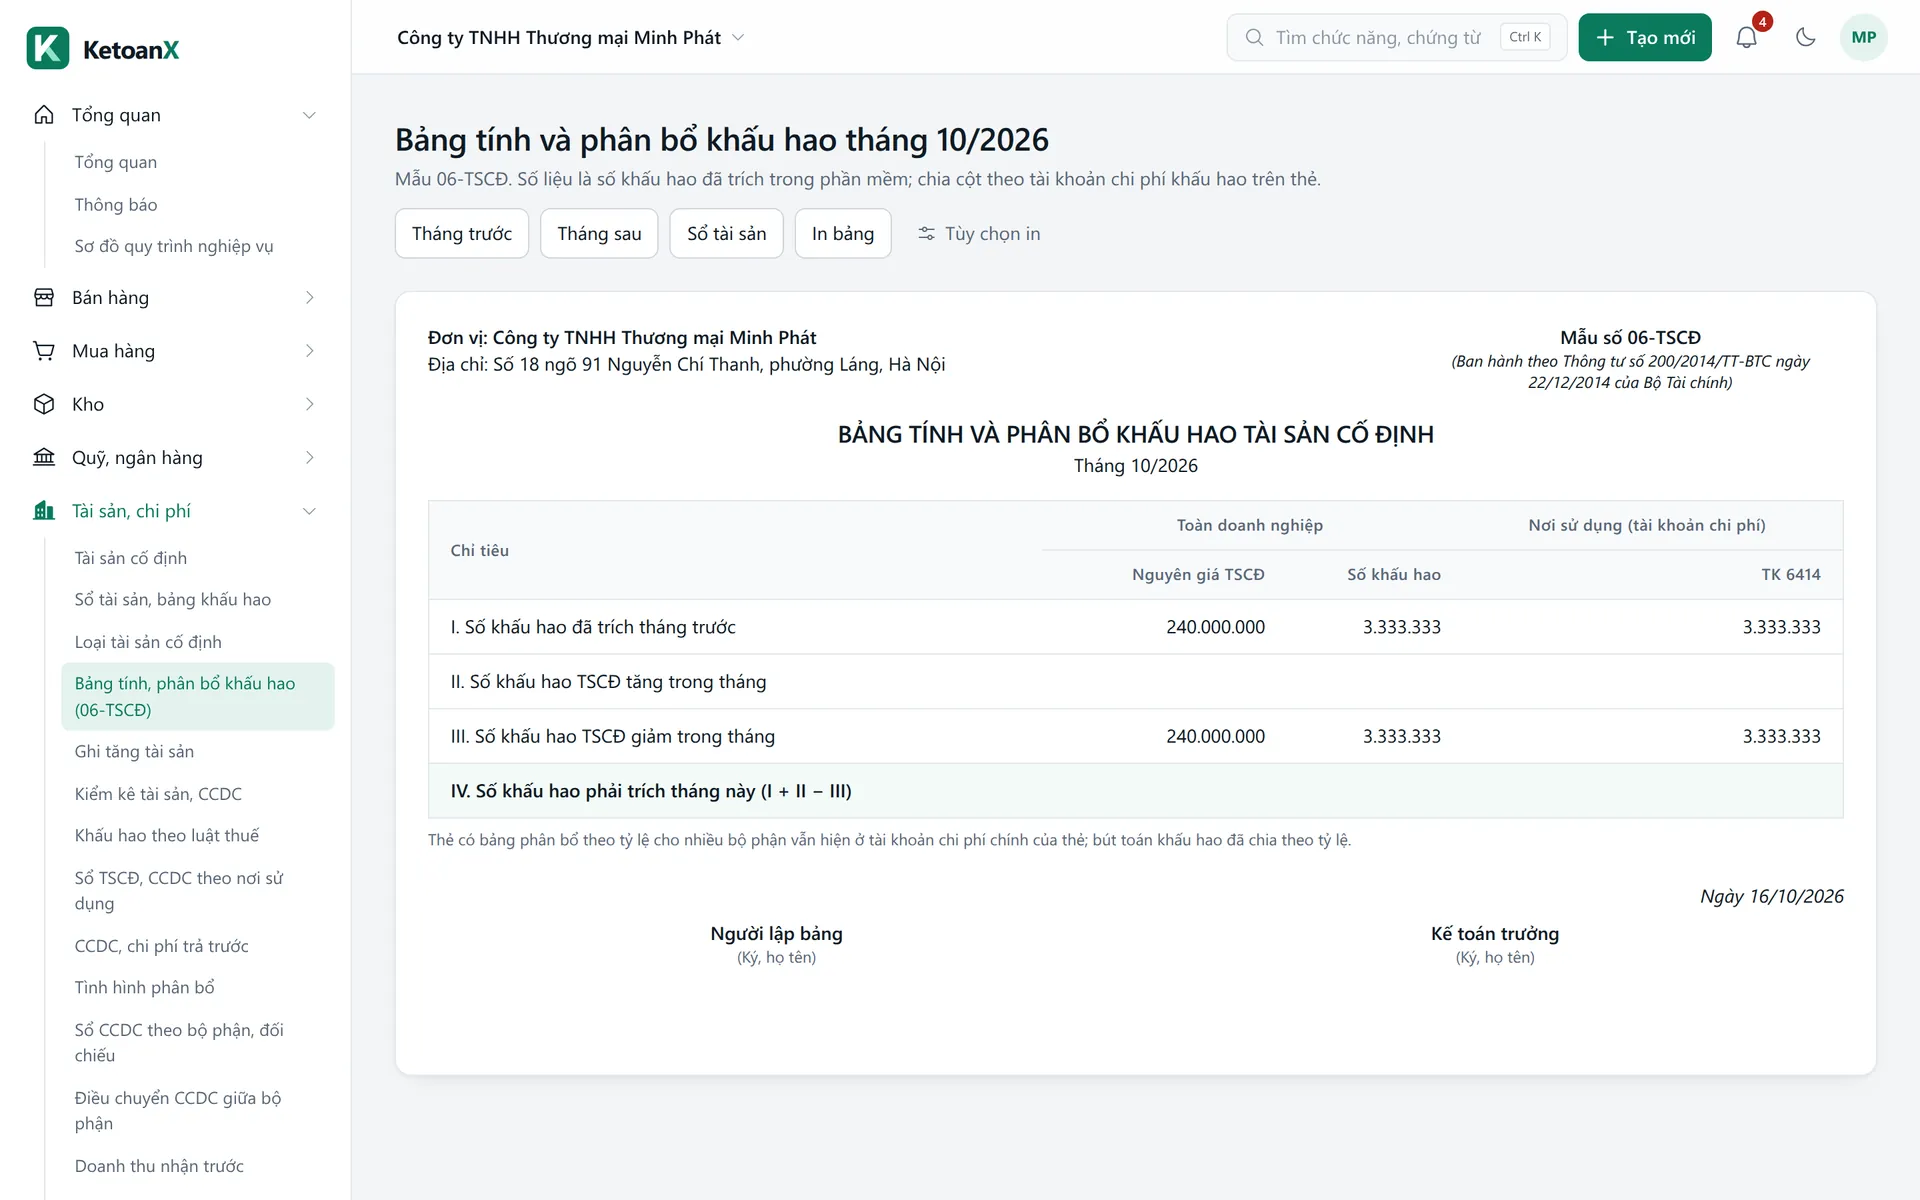This screenshot has height=1200, width=1920.
Task: Click the Tổng quan home icon
Action: [x=44, y=115]
